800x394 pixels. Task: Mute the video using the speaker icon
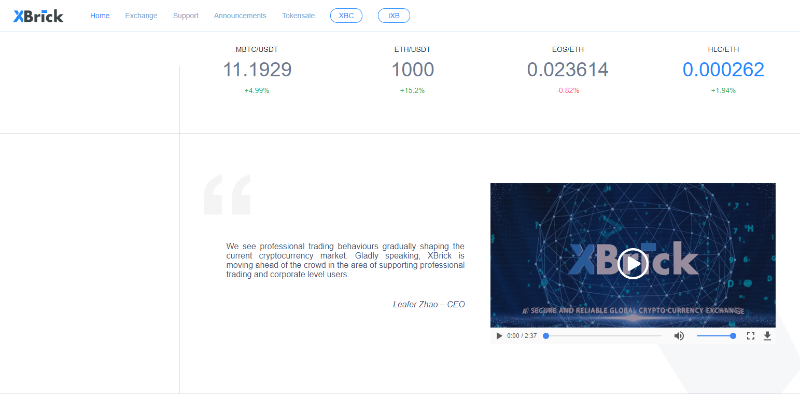679,336
